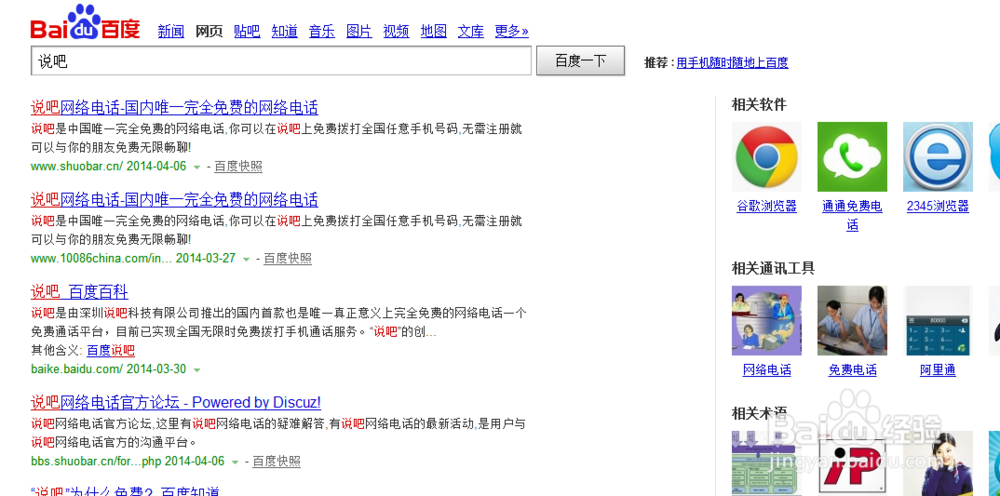Open 用手机随时随地上百度 recommendation link

click(732, 62)
